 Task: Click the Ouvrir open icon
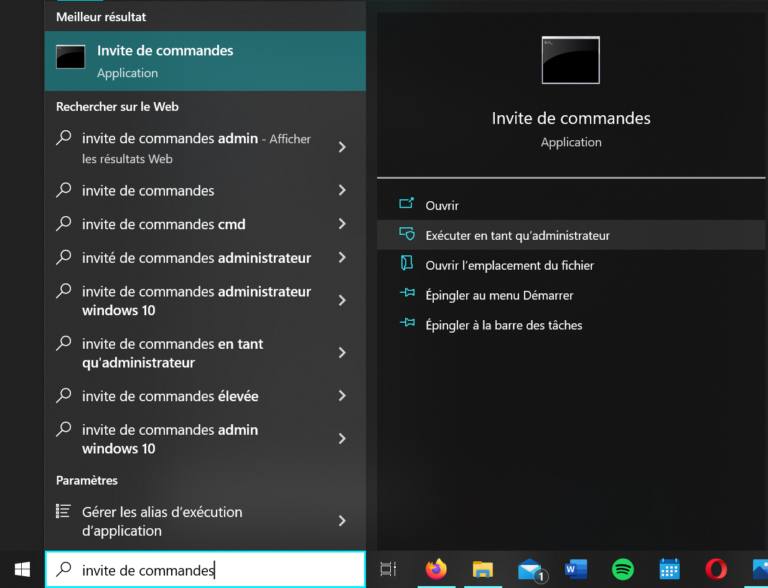tap(407, 203)
